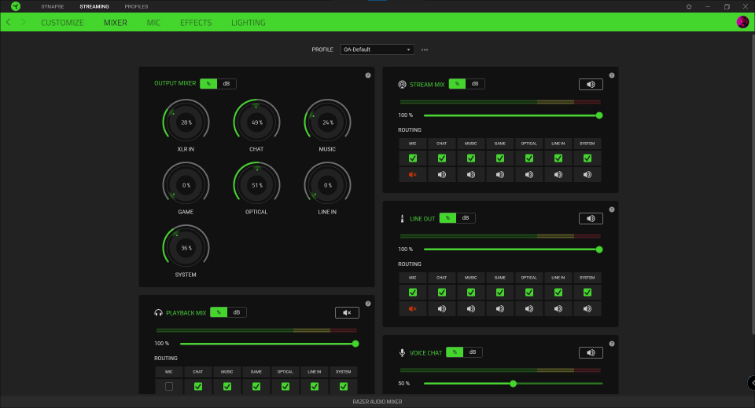This screenshot has height=408, width=755.
Task: Open the OA Default profile dropdown
Action: (x=377, y=50)
